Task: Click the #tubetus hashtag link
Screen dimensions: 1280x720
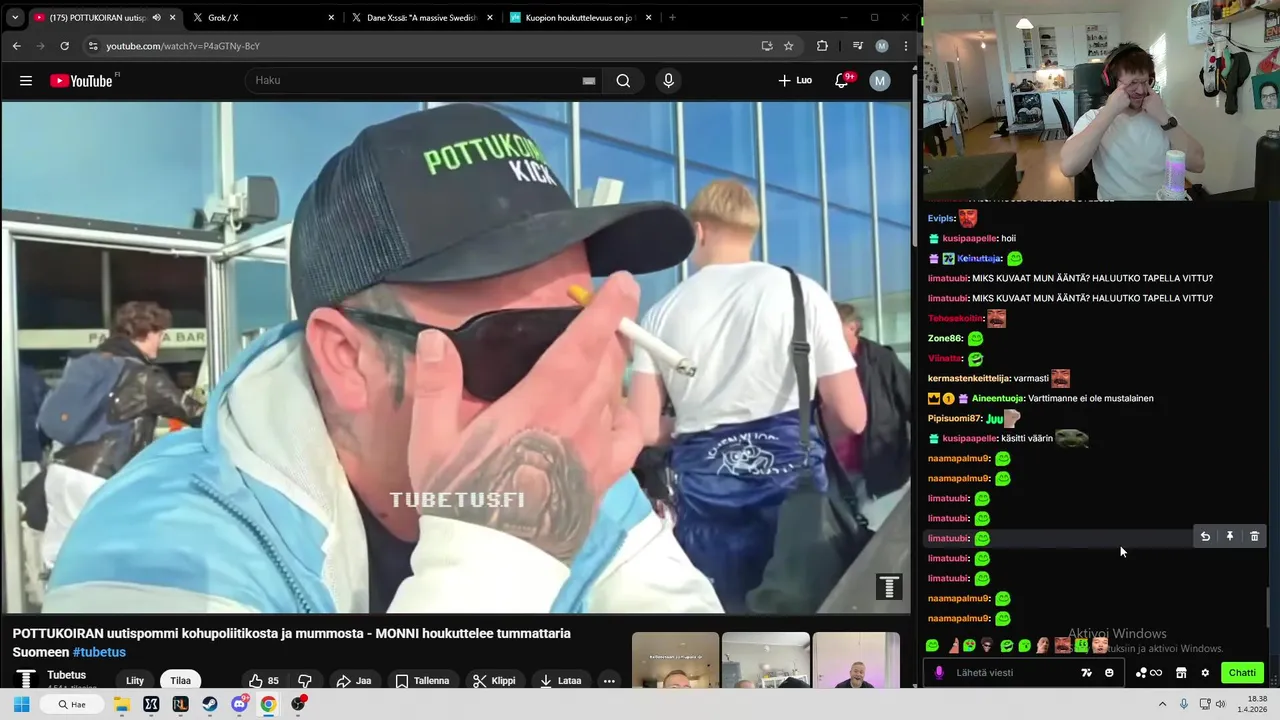Action: click(99, 652)
